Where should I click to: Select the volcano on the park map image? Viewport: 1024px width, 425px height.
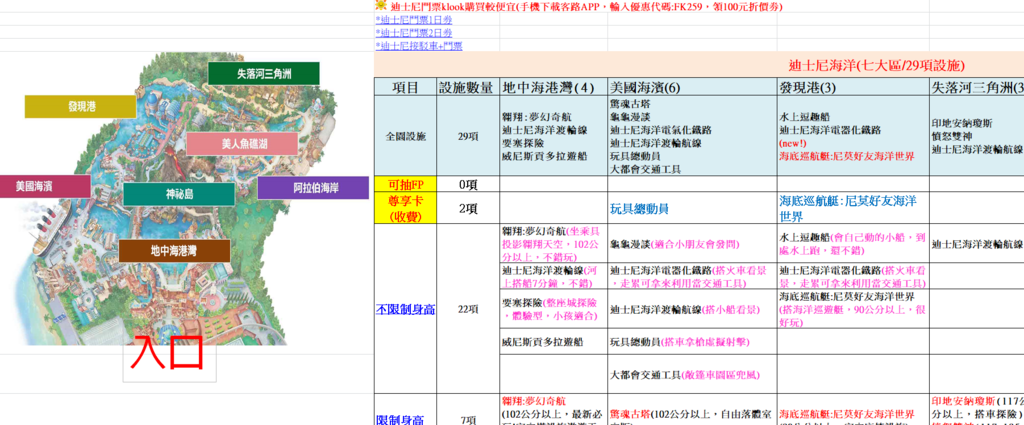[x=176, y=159]
